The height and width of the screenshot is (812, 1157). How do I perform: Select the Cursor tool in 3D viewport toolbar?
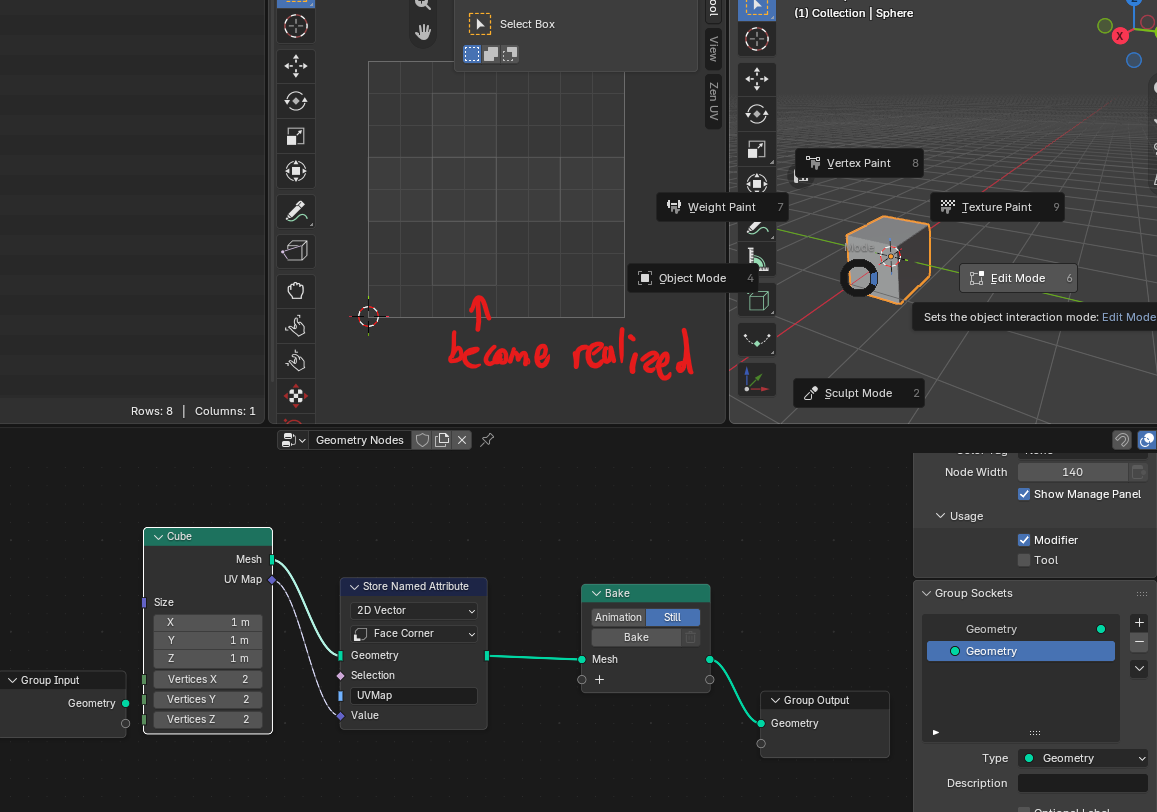click(757, 39)
